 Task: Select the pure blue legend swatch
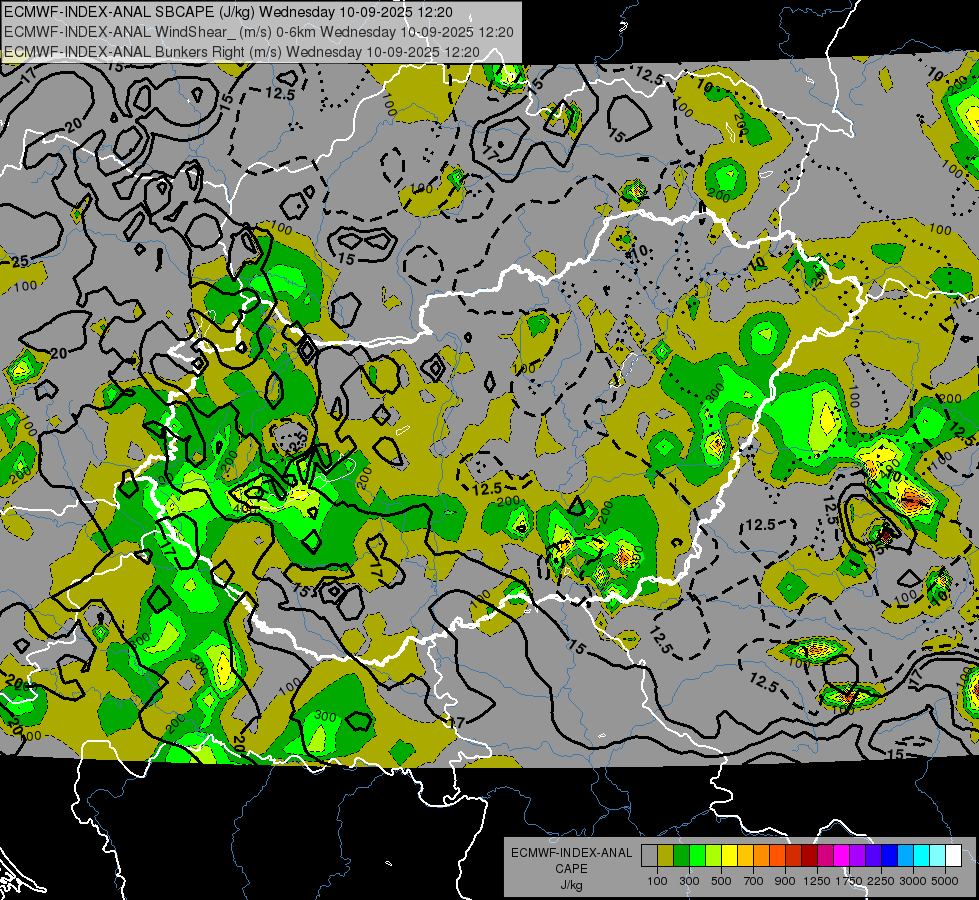click(890, 856)
